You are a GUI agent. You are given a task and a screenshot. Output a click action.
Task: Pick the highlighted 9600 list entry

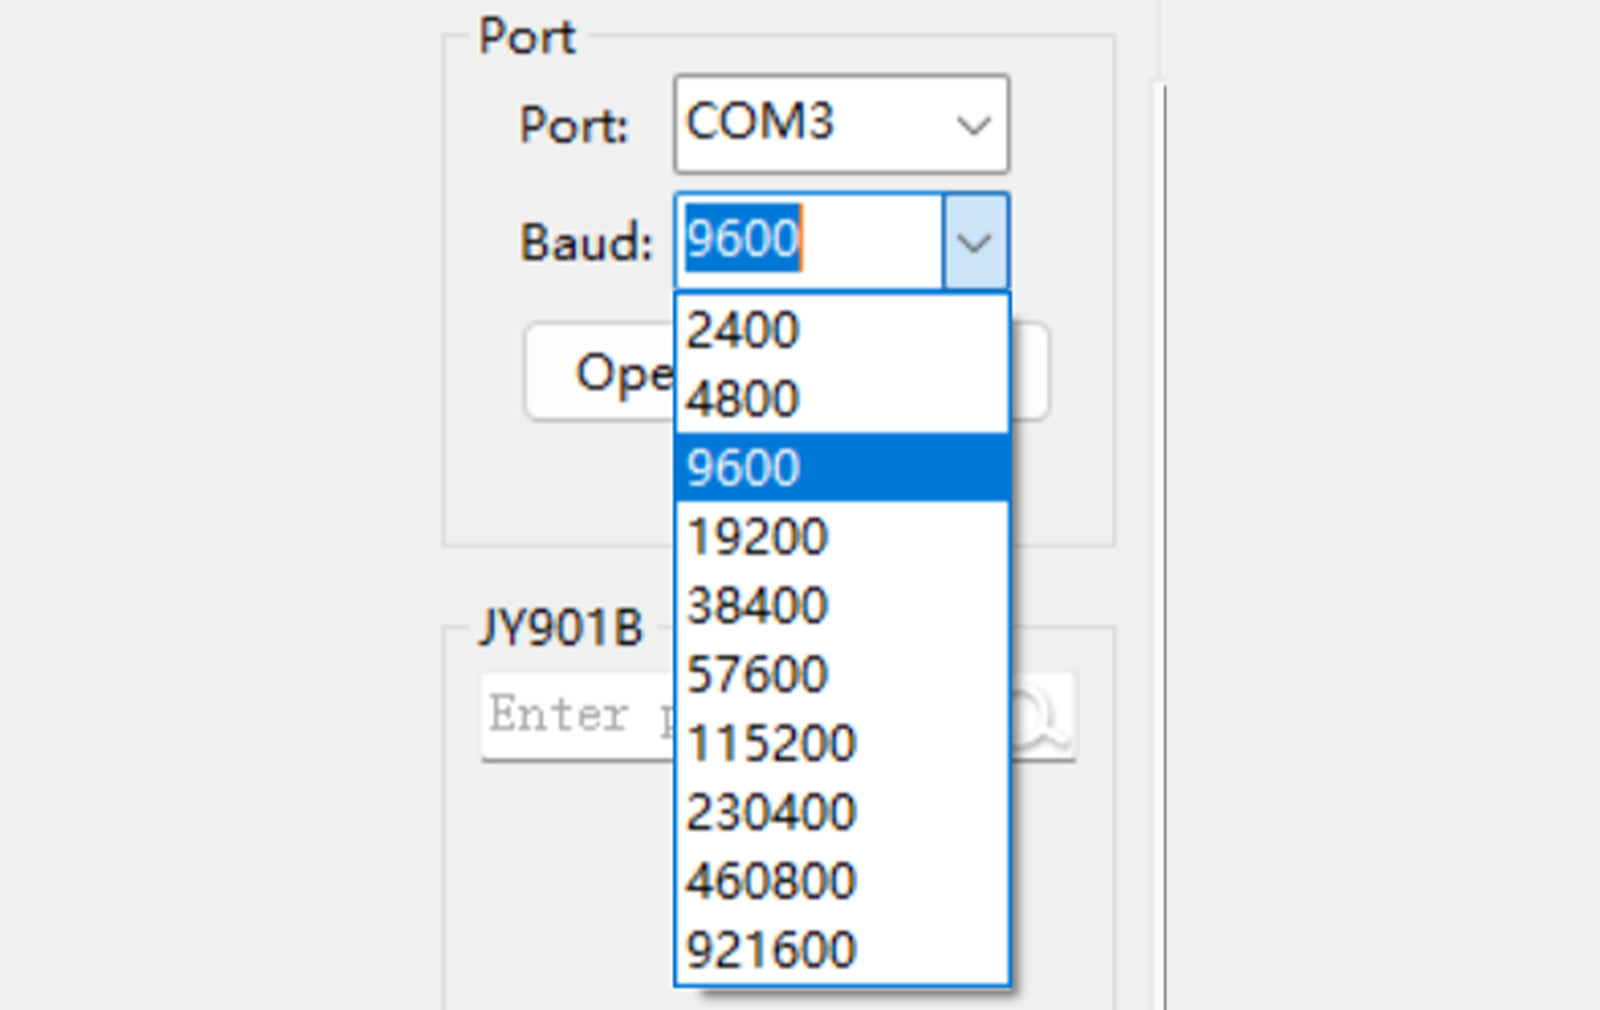tap(841, 468)
